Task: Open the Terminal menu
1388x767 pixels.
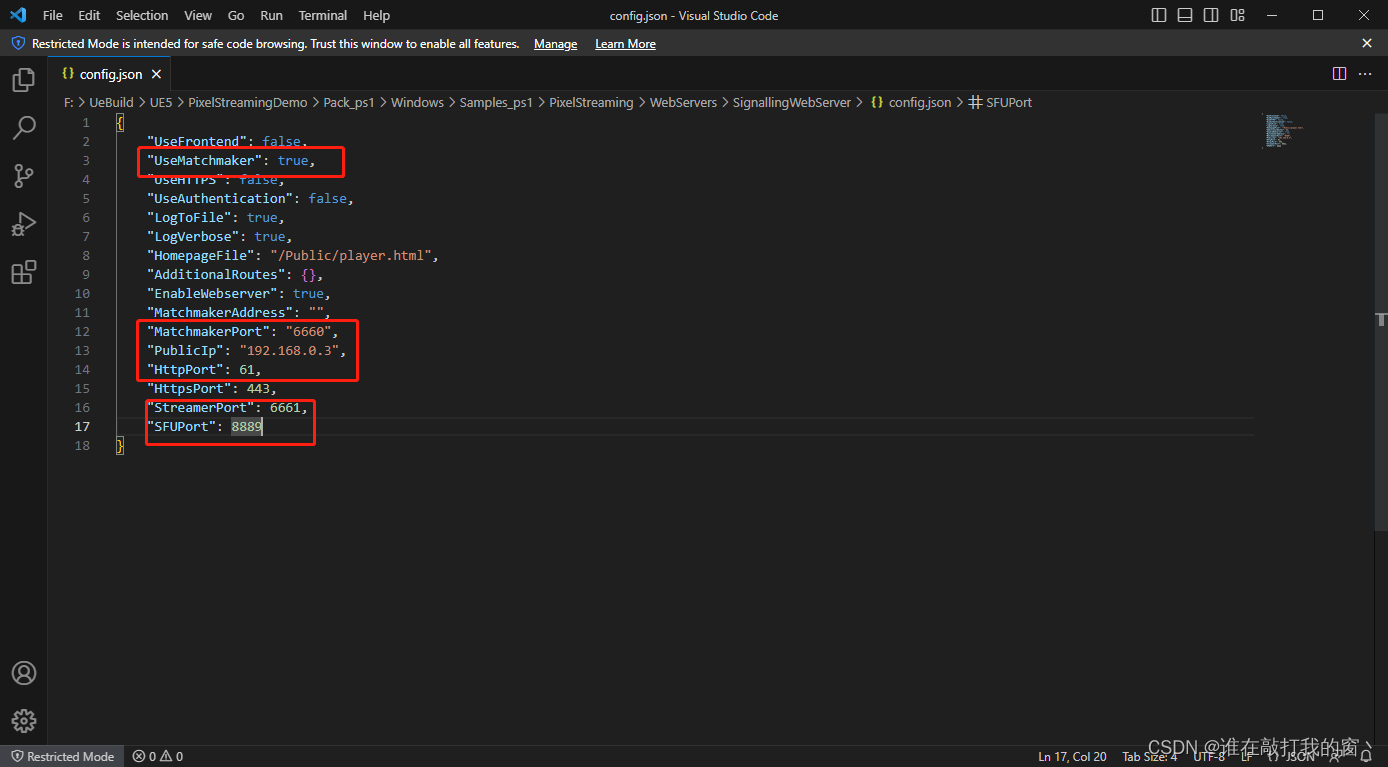Action: click(x=323, y=15)
